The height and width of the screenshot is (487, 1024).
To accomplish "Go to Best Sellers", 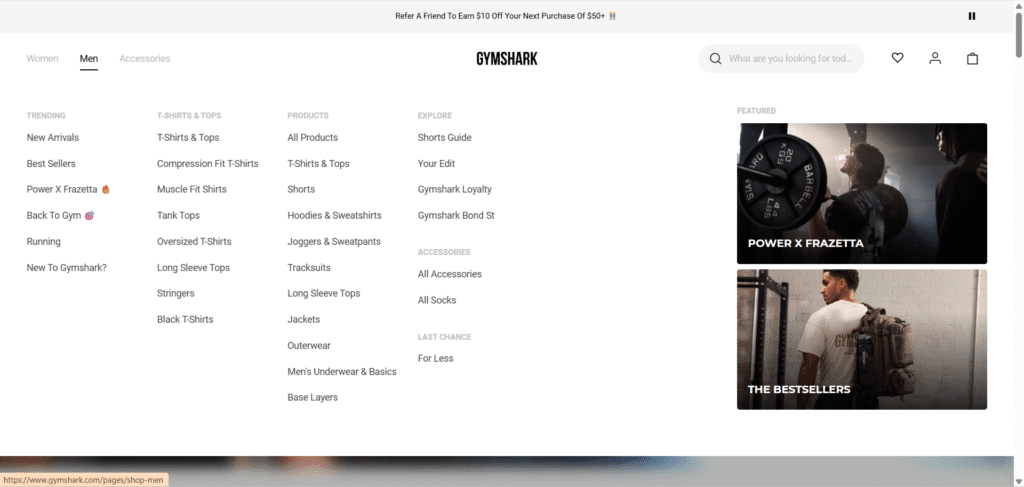I will click(51, 164).
